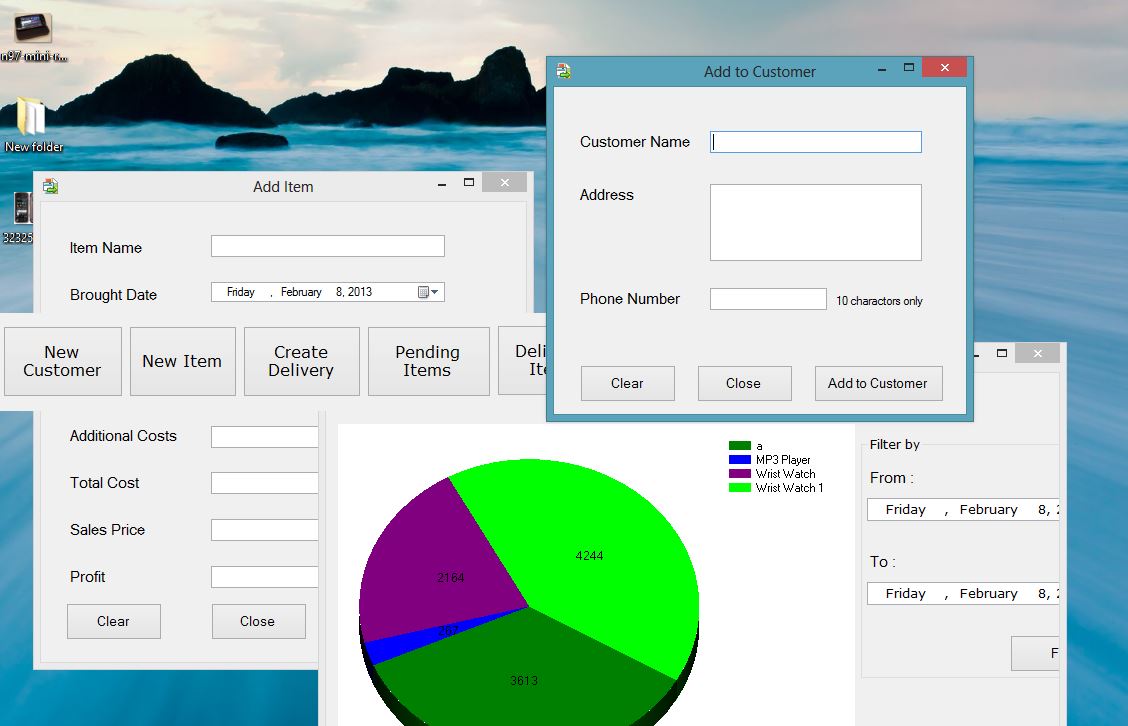Screen dimensions: 1128x726
Task: Submit with the Add to Customer button
Action: (x=878, y=384)
